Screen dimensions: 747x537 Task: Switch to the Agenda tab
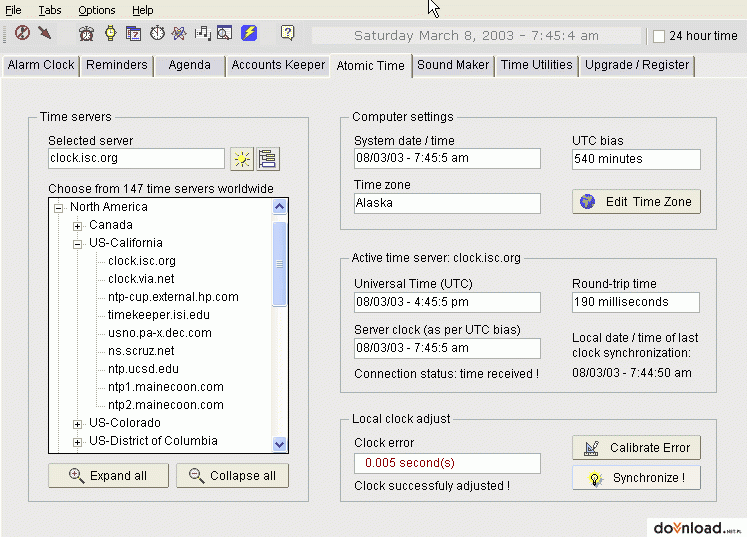tap(190, 65)
